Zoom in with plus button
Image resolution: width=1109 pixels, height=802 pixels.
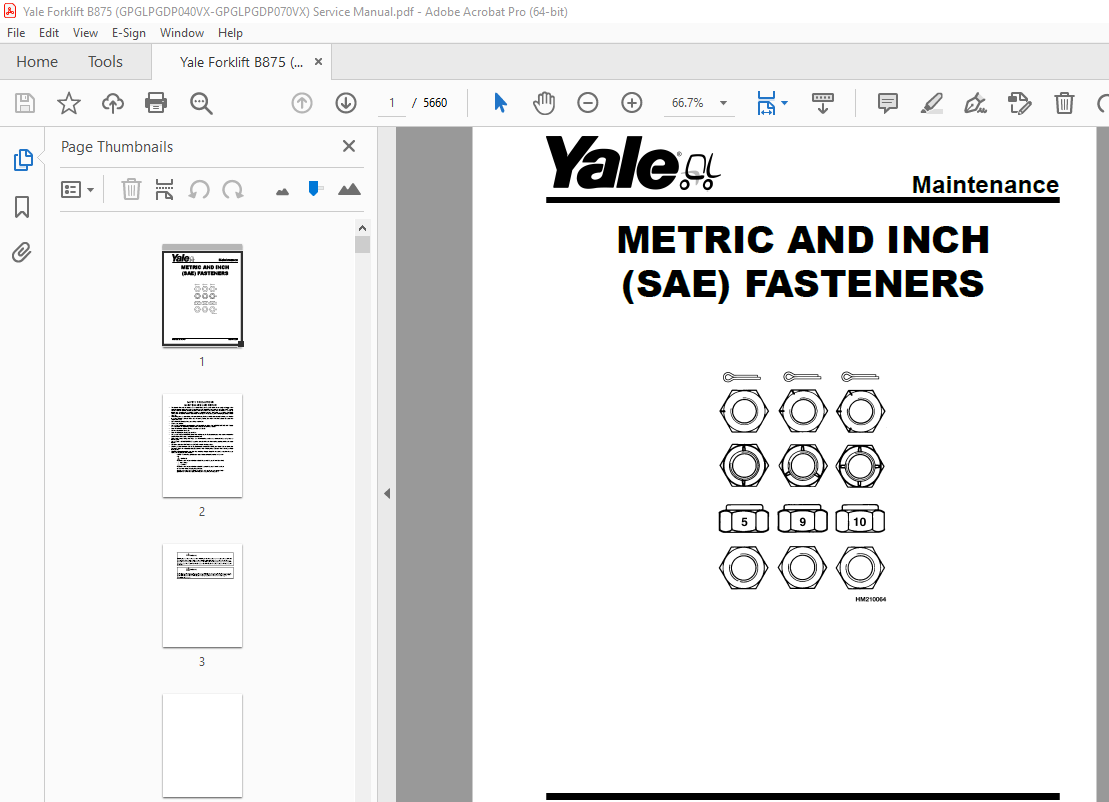632,103
